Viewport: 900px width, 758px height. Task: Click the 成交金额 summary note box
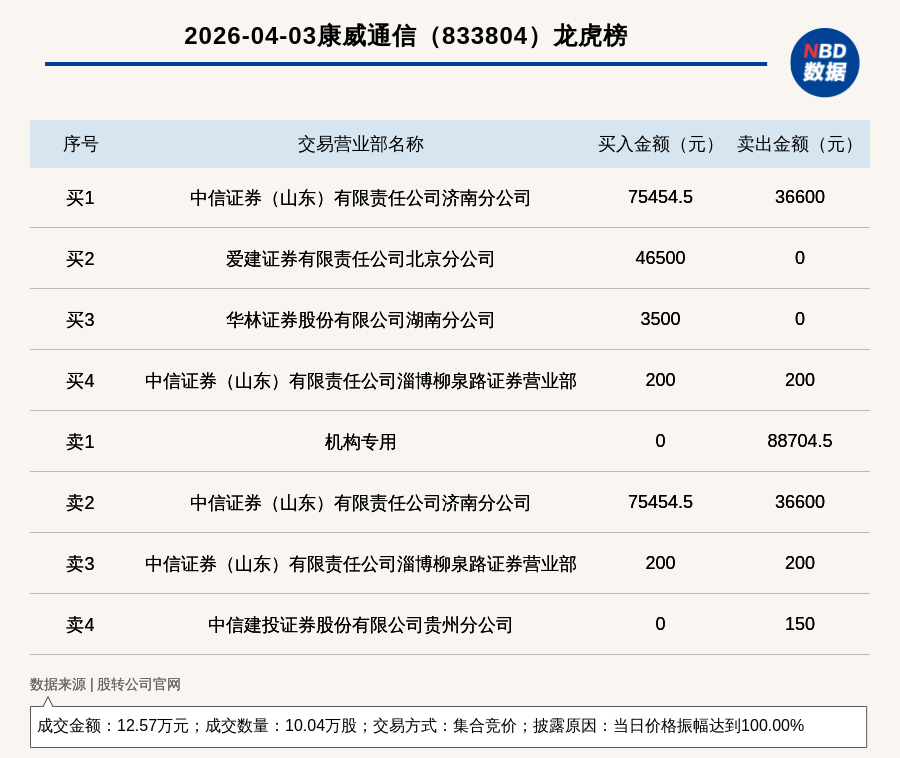tap(448, 726)
